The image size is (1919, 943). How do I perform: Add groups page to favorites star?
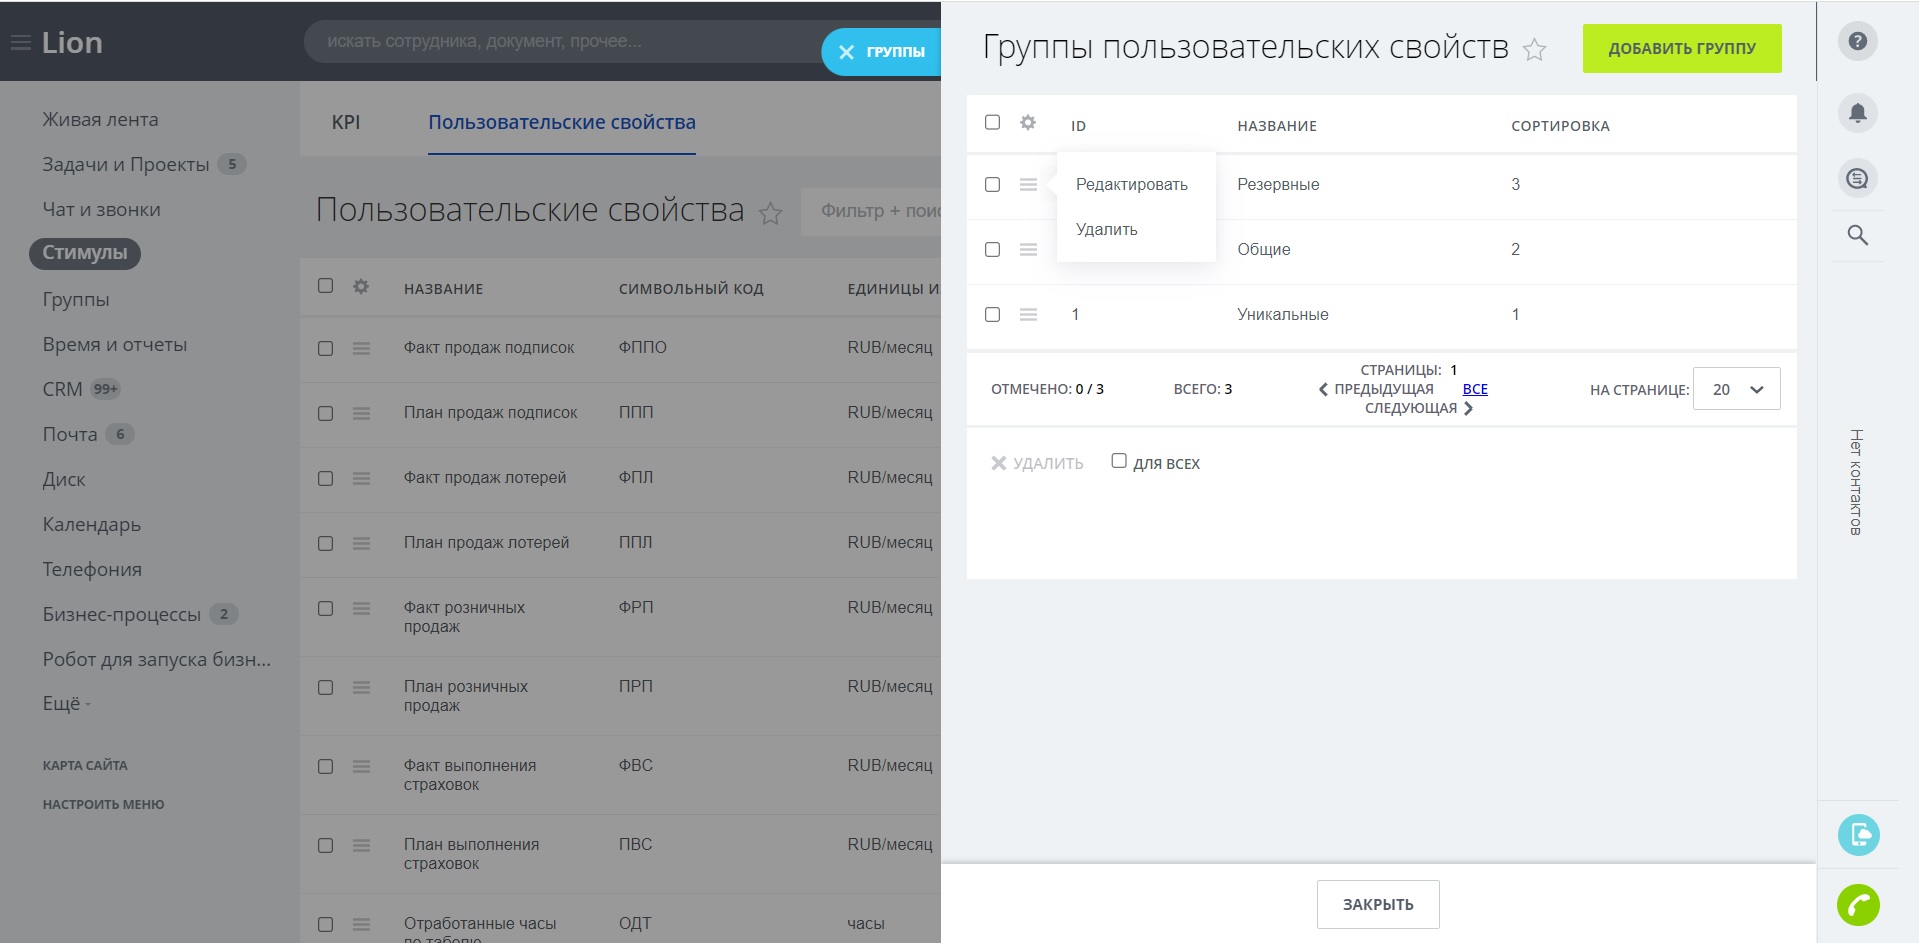pos(1534,50)
